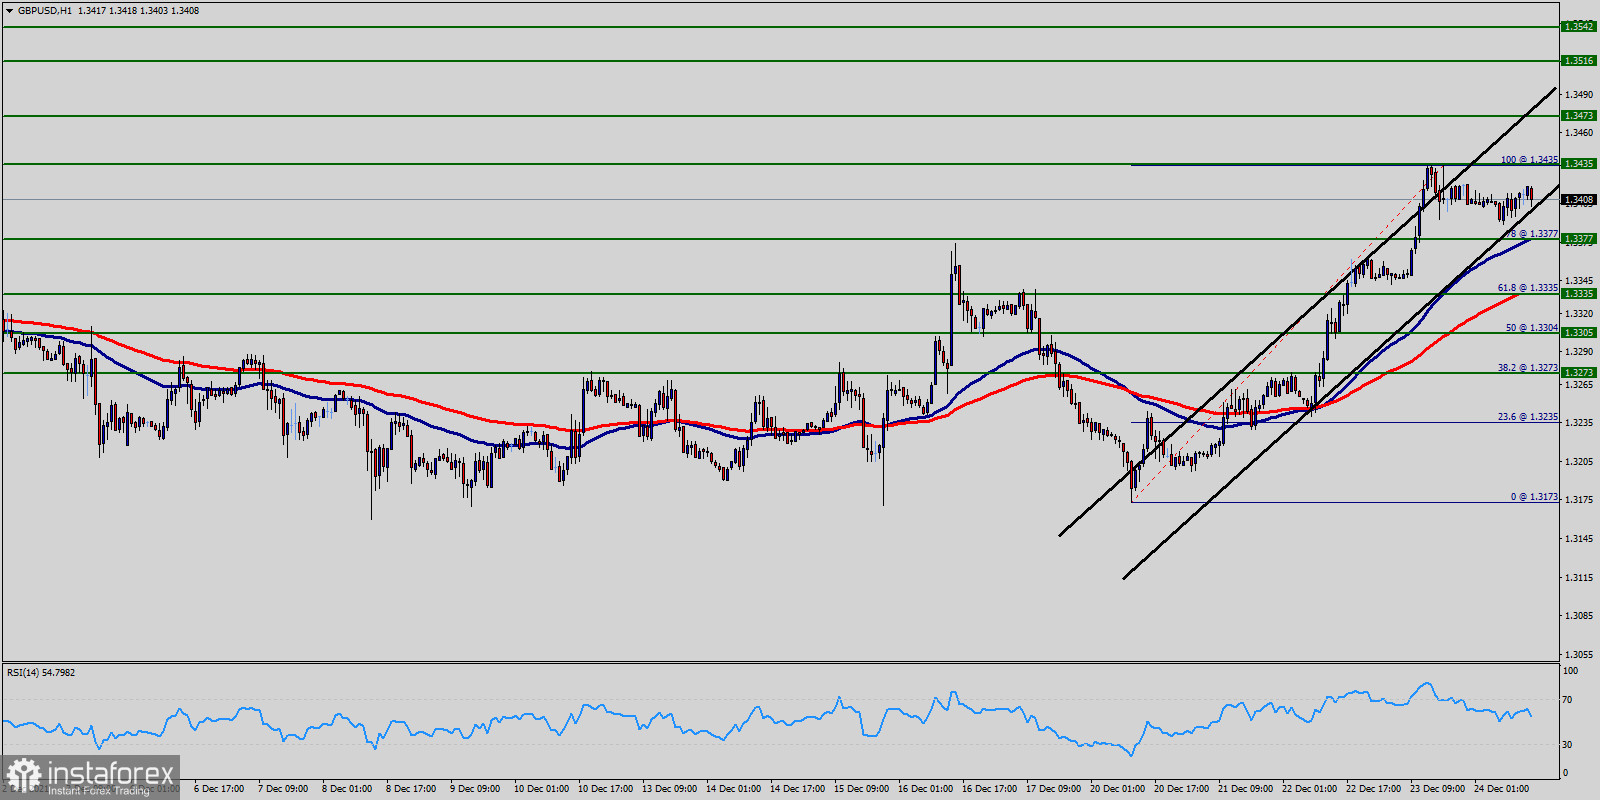Click the current price label 1.3408
Screen dimensions: 1600x800
(x=1579, y=200)
